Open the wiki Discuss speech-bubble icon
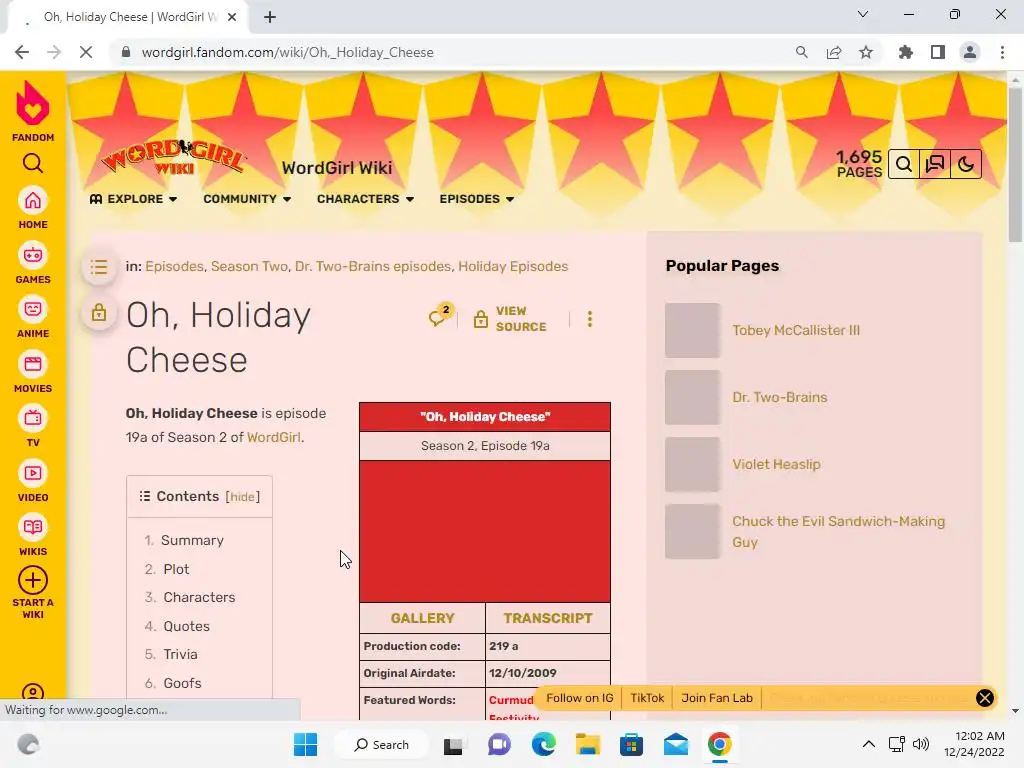This screenshot has width=1024, height=768. point(935,164)
